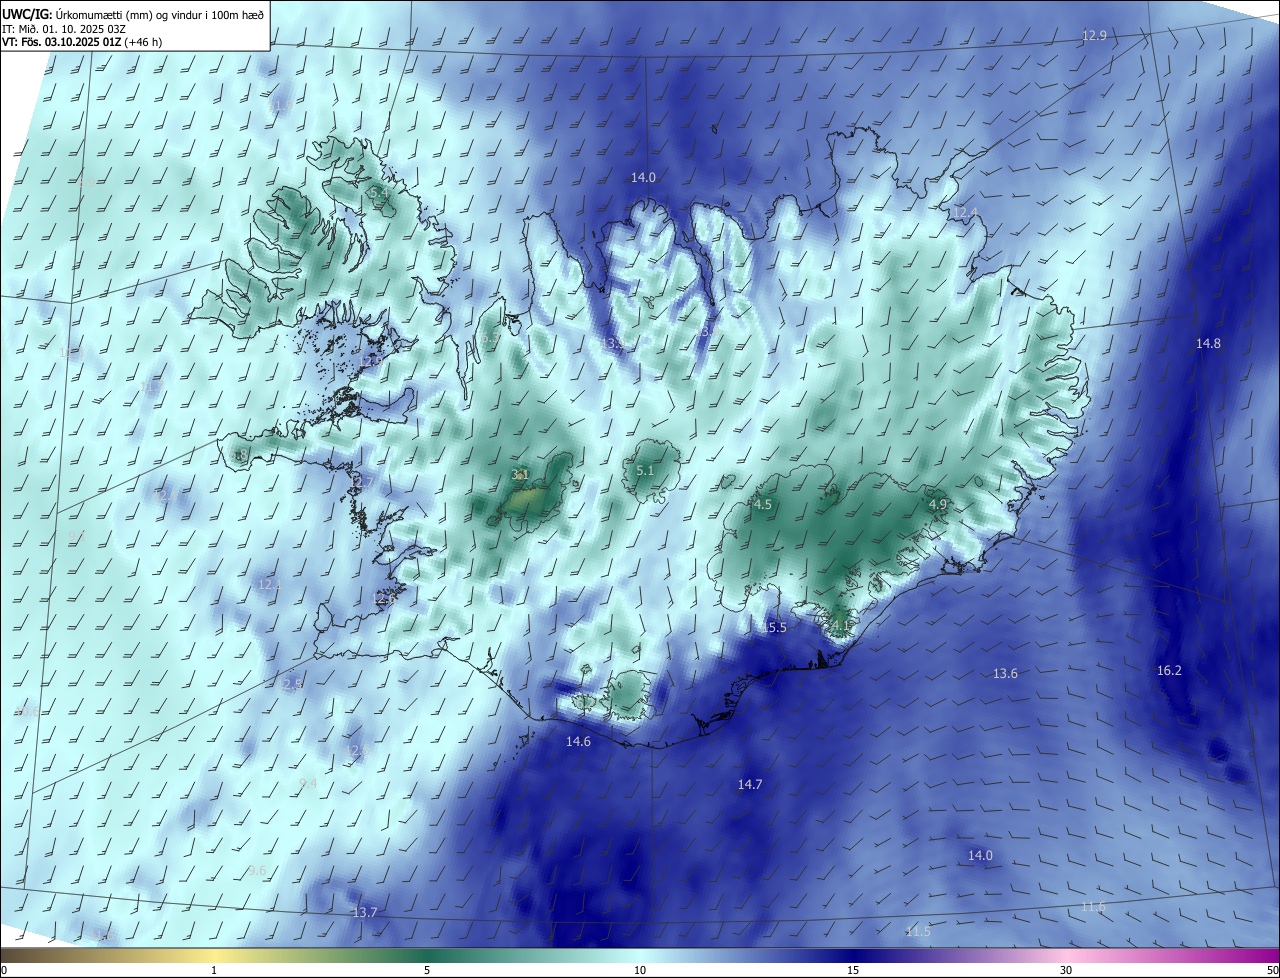Click the 14.0 value in the southeast ocean

click(980, 855)
